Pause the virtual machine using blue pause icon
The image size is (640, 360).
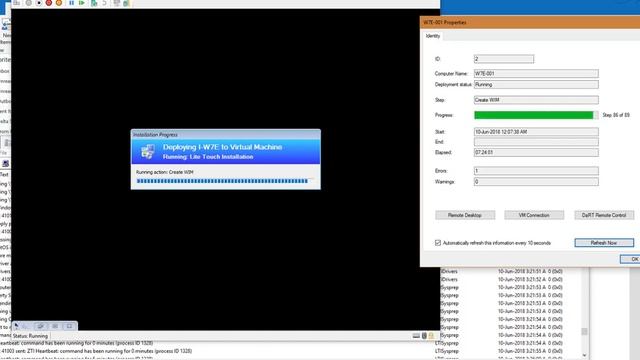[x=71, y=3]
